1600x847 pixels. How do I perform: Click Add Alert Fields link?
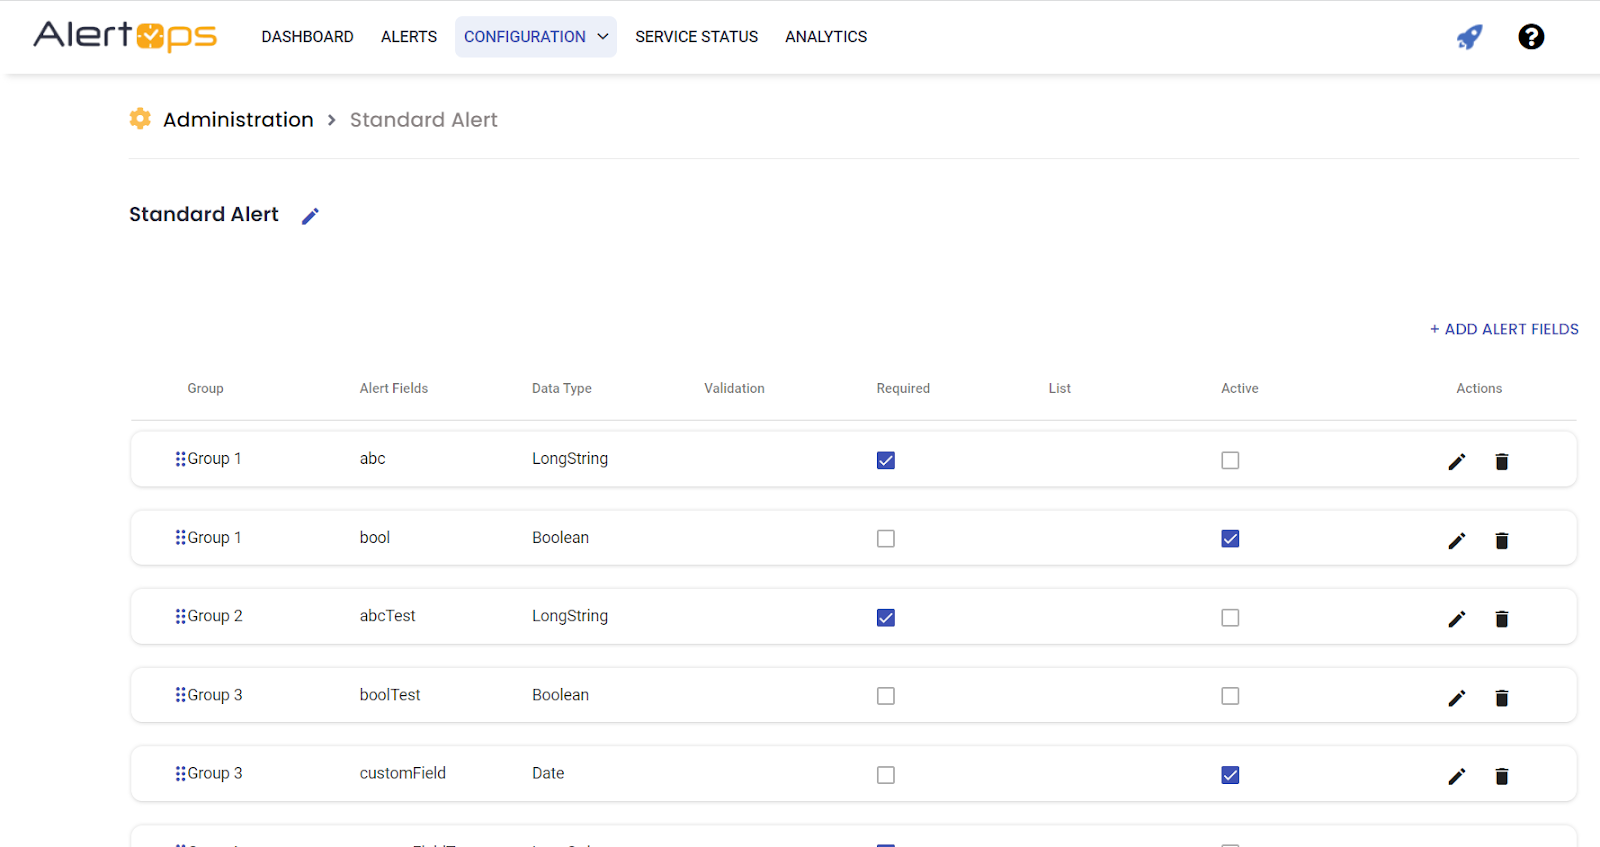coord(1504,329)
